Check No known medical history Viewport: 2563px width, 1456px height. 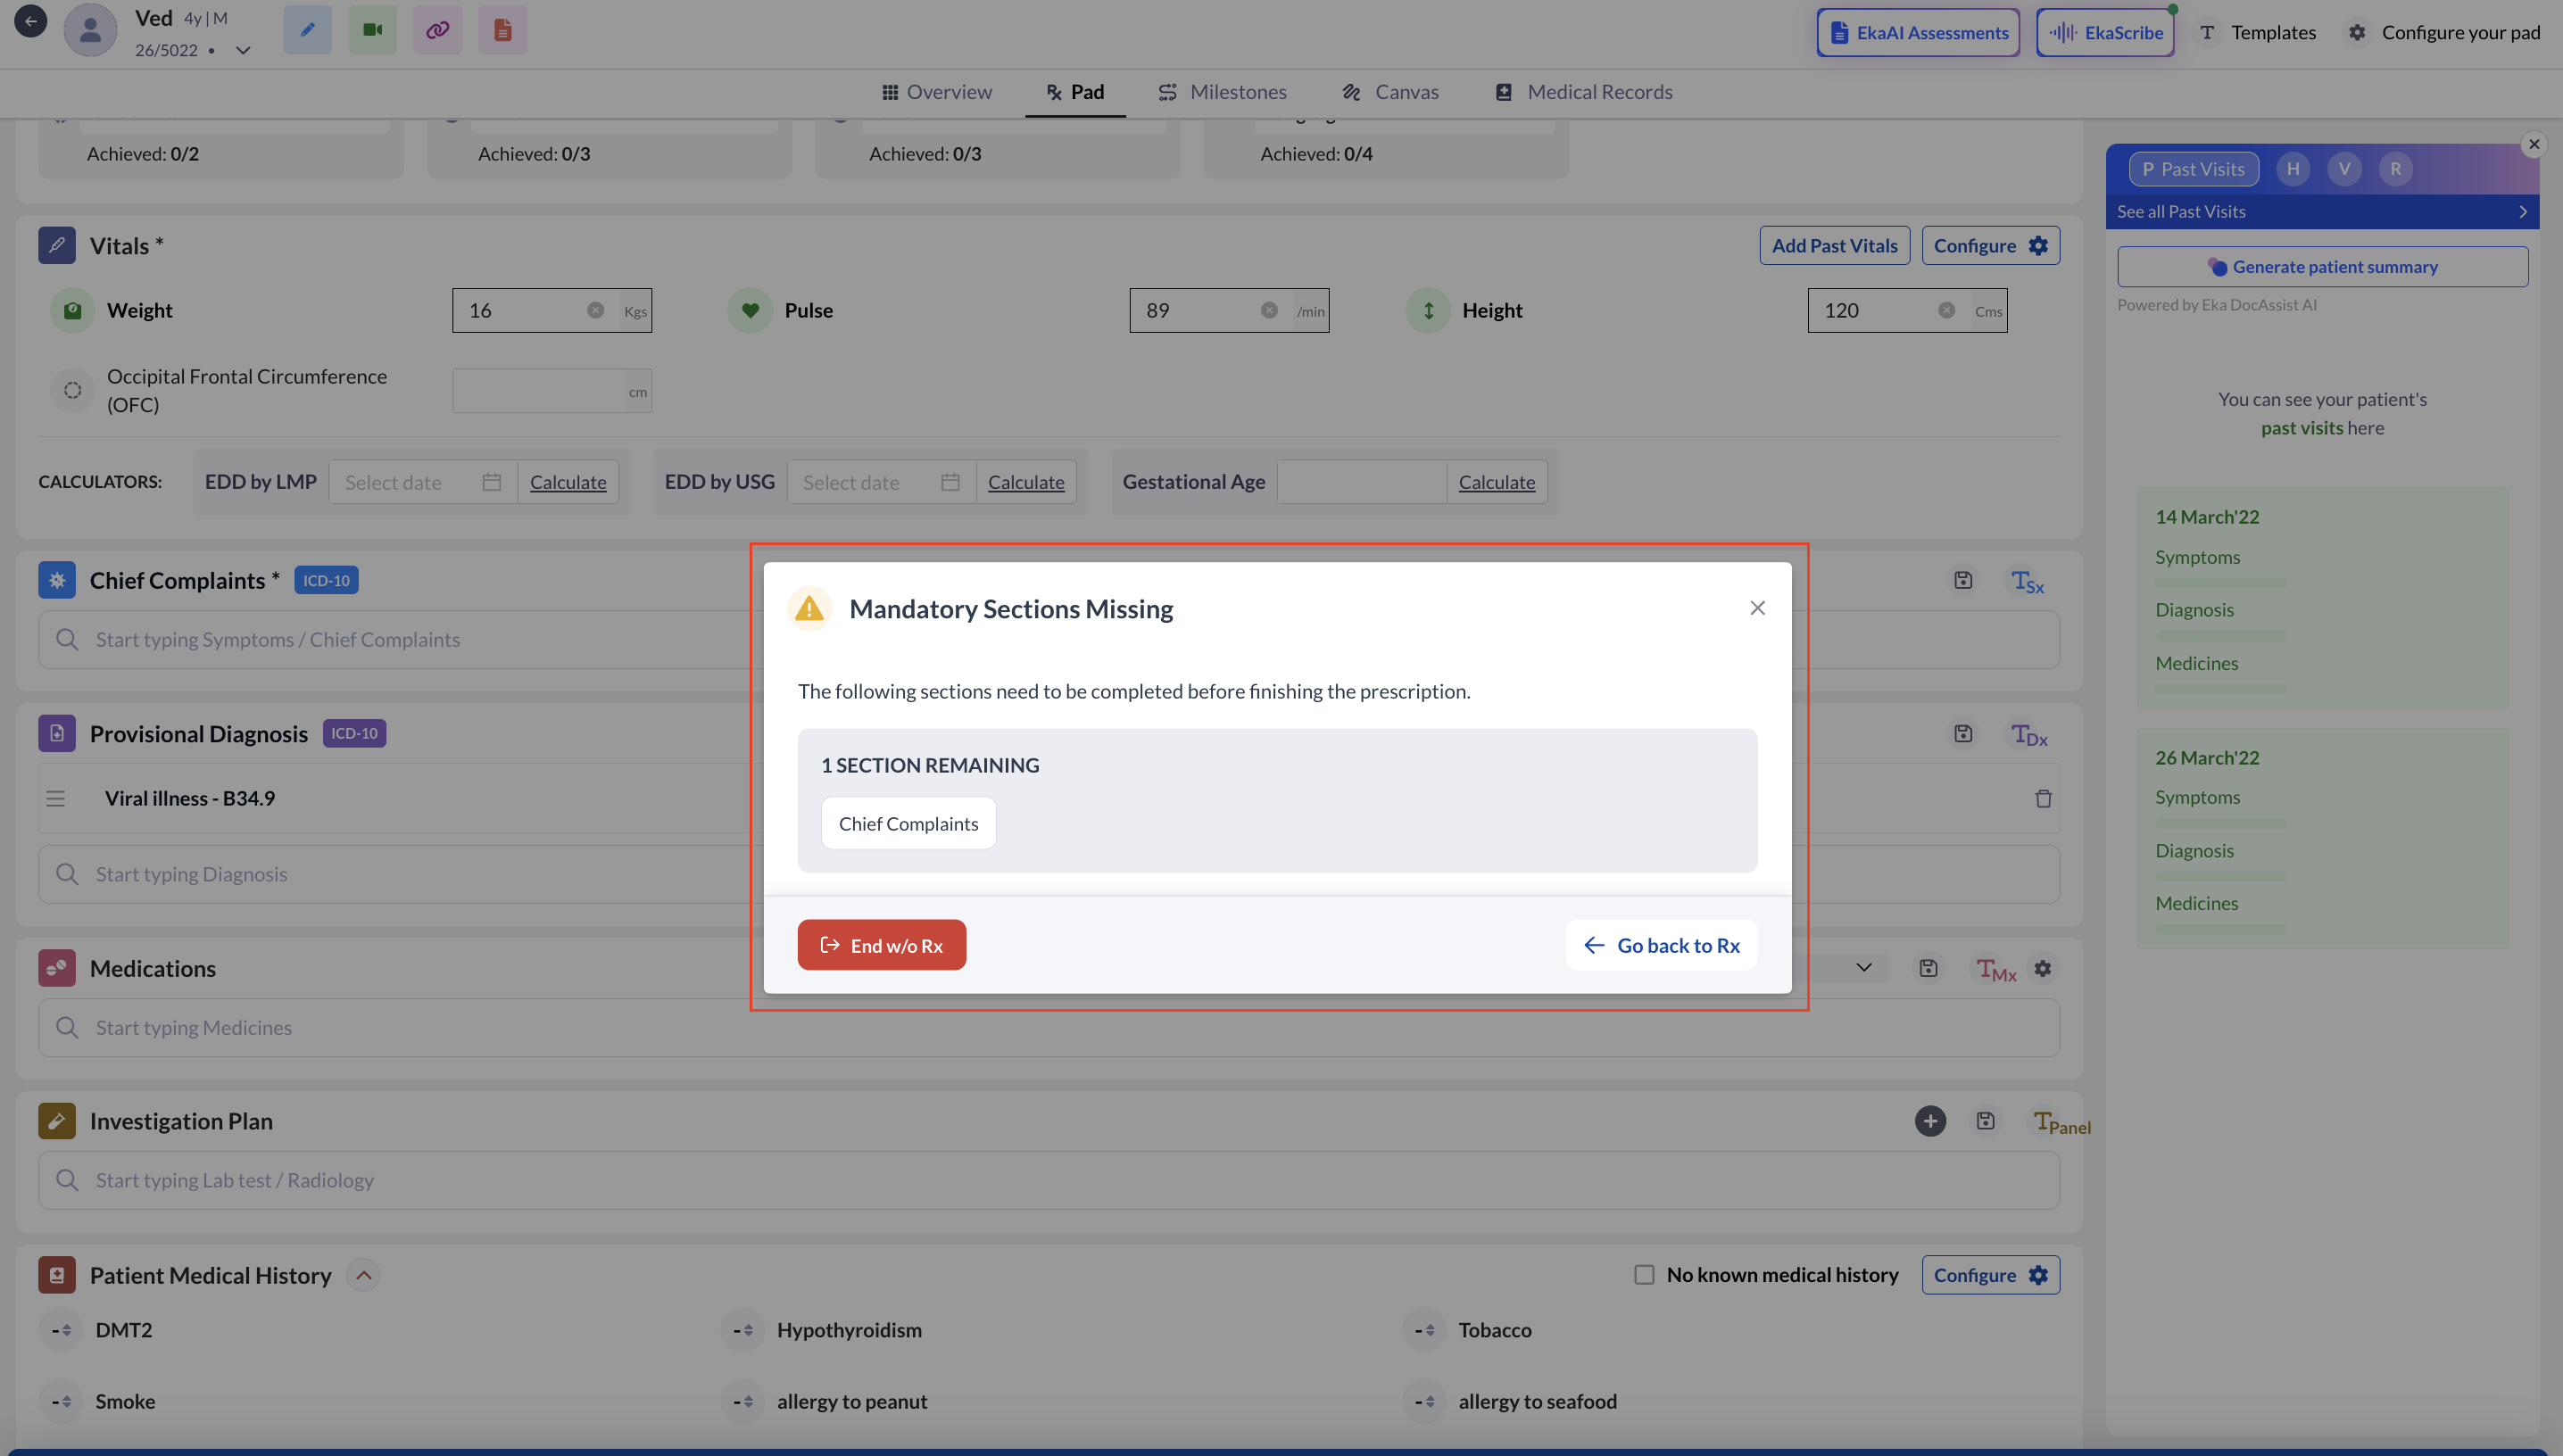(x=1644, y=1274)
